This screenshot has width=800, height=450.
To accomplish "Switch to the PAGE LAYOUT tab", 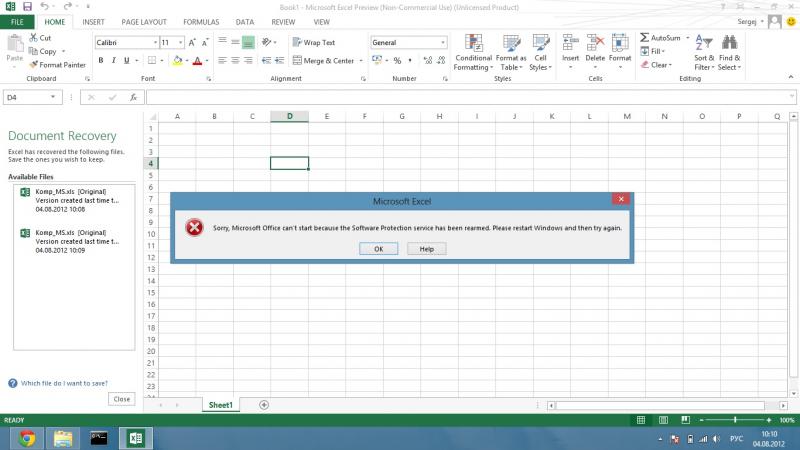I will click(x=144, y=22).
